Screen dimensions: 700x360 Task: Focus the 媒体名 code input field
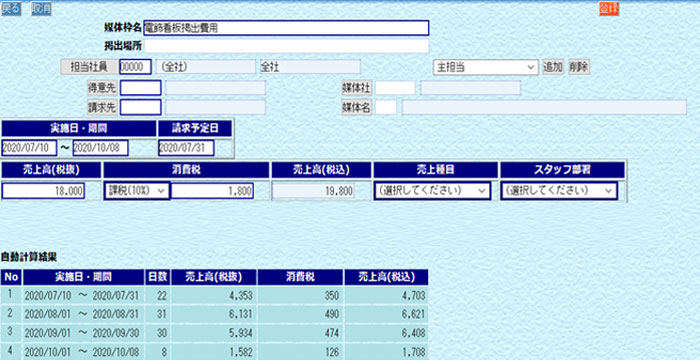click(386, 107)
